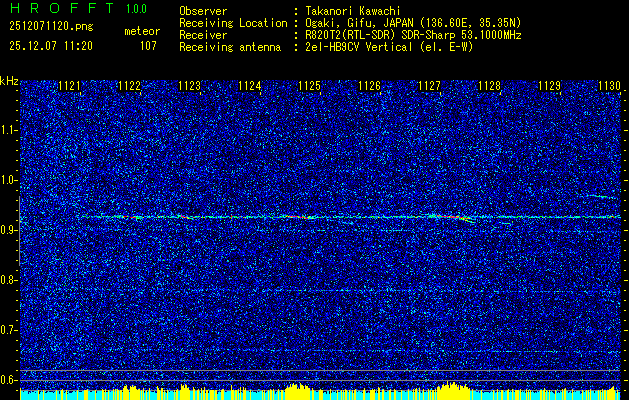Viewport: 629px width, 400px height.
Task: Click the kHz axis unit label
Action: tap(9, 81)
